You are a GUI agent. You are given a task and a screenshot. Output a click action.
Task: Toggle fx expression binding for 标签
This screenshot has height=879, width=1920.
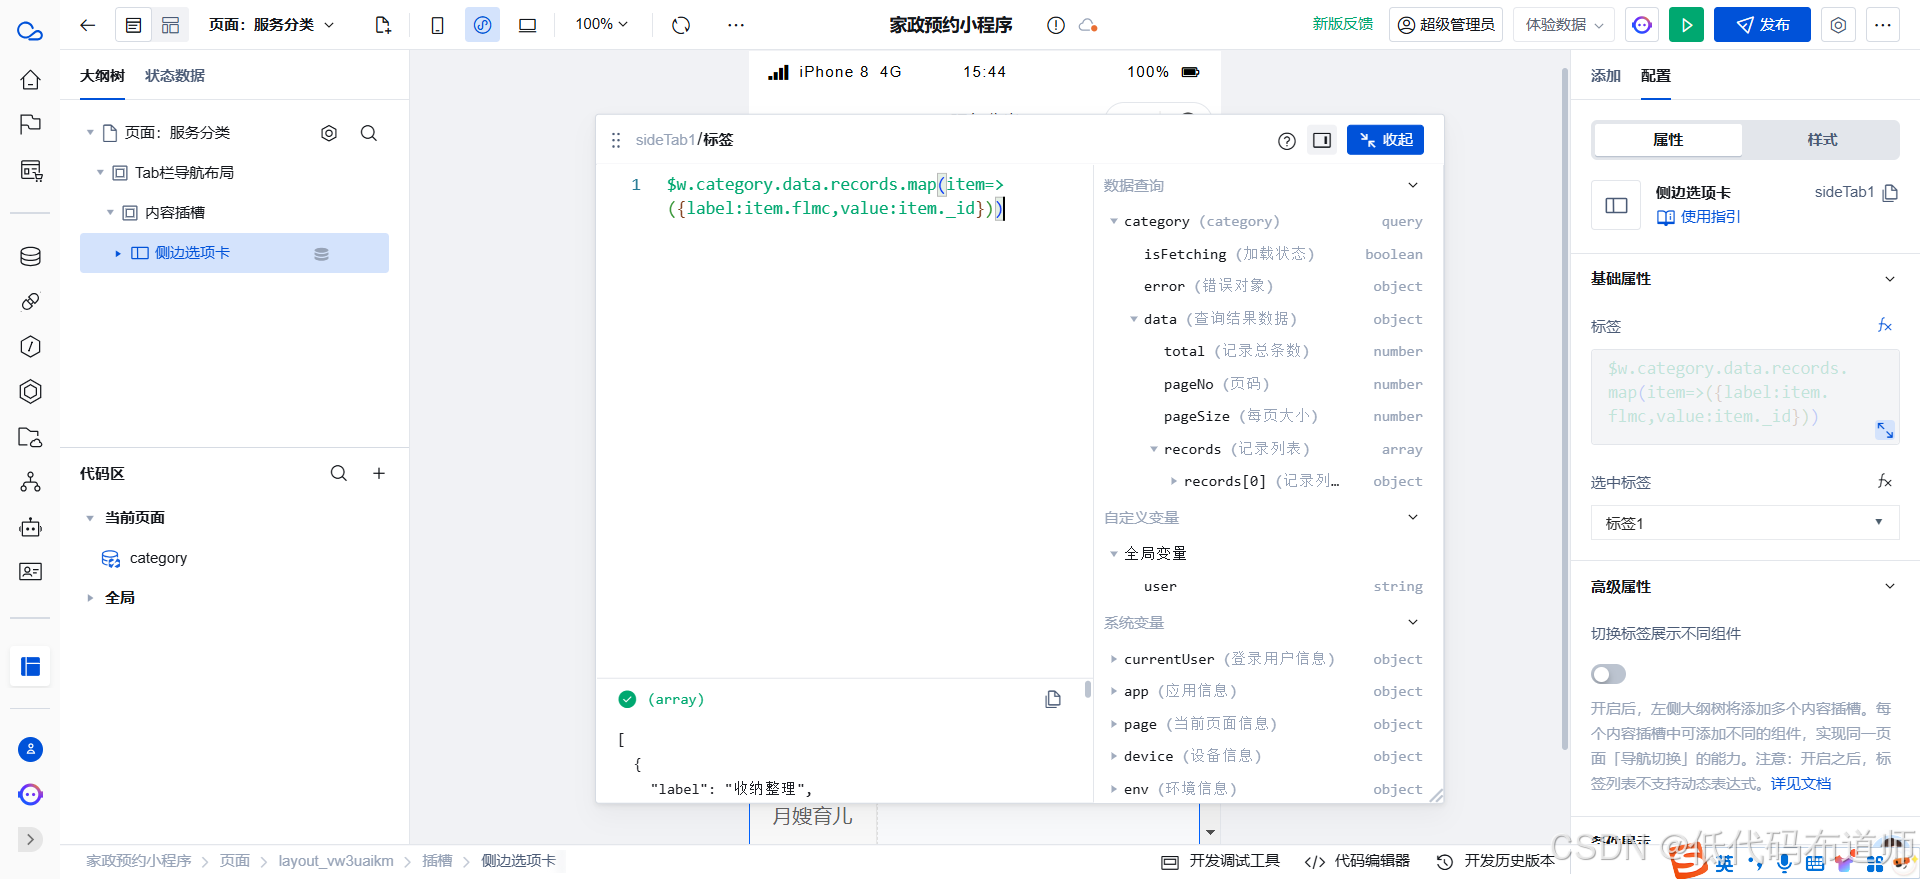tap(1885, 326)
